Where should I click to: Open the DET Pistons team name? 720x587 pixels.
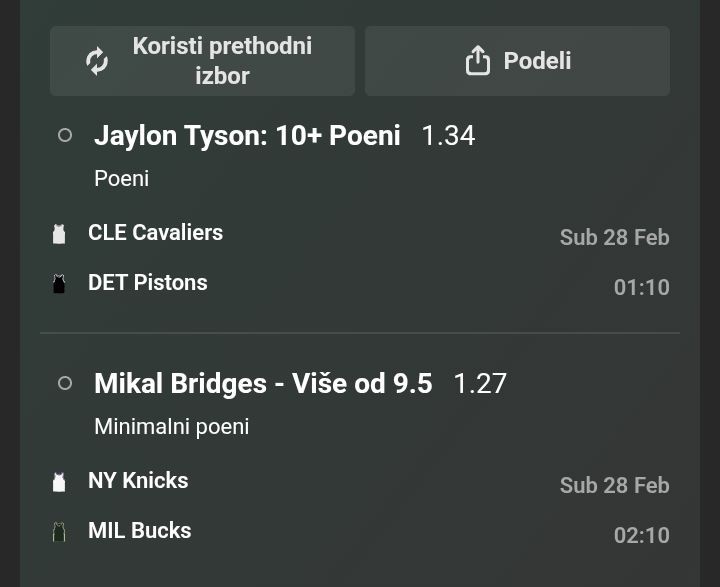tap(148, 282)
